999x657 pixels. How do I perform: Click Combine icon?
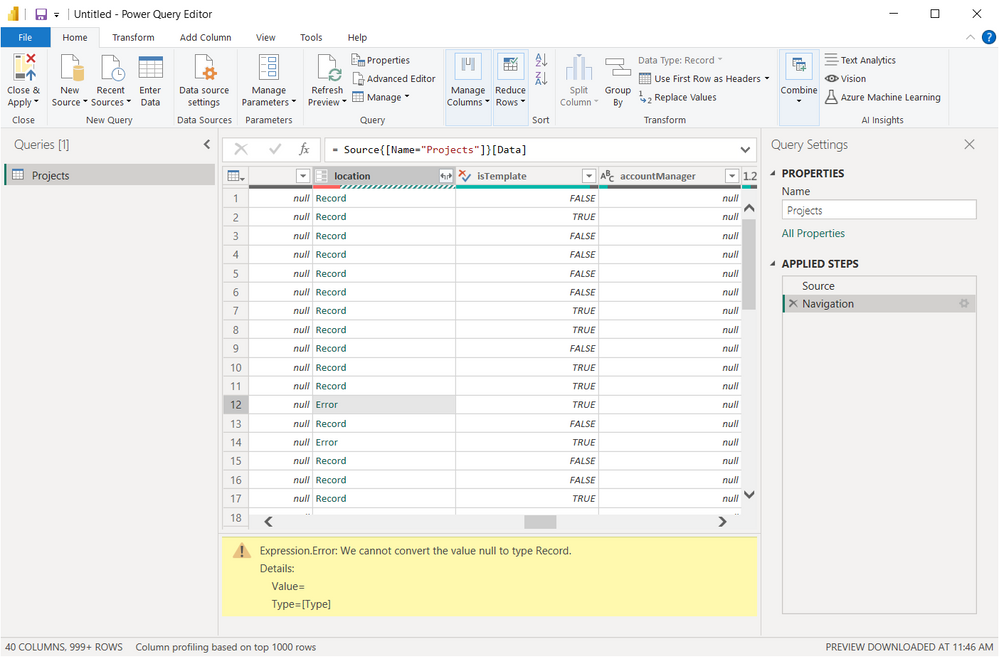798,65
